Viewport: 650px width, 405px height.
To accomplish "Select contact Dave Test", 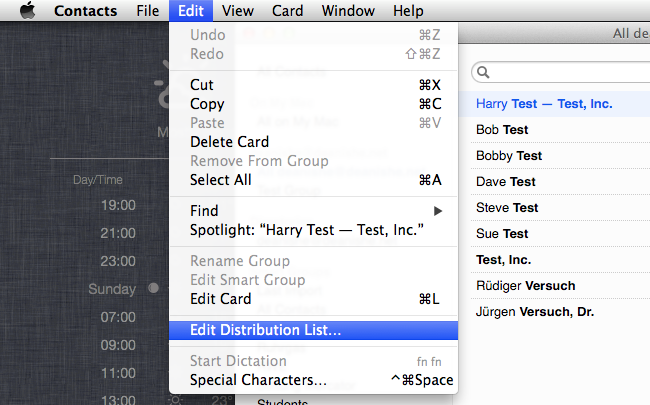I will click(x=554, y=182).
